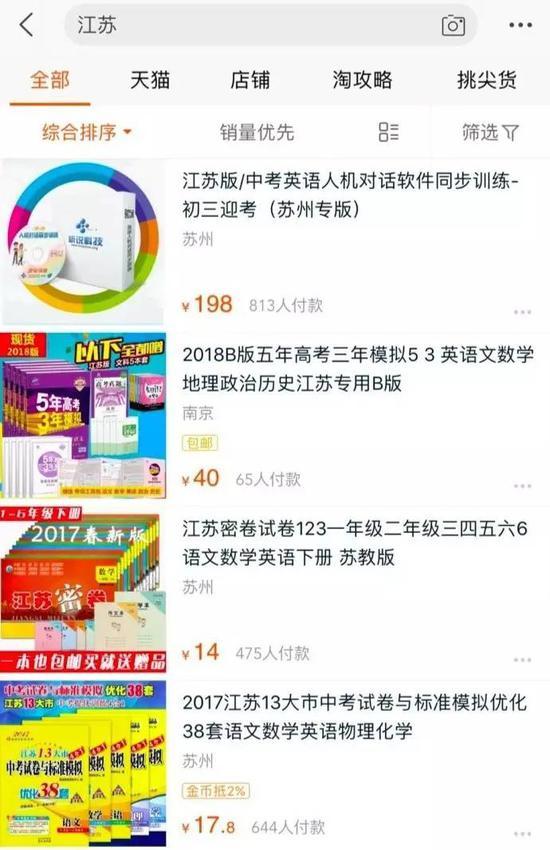The width and height of the screenshot is (550, 850).
Task: Click the search field containing 江苏
Action: [x=271, y=25]
